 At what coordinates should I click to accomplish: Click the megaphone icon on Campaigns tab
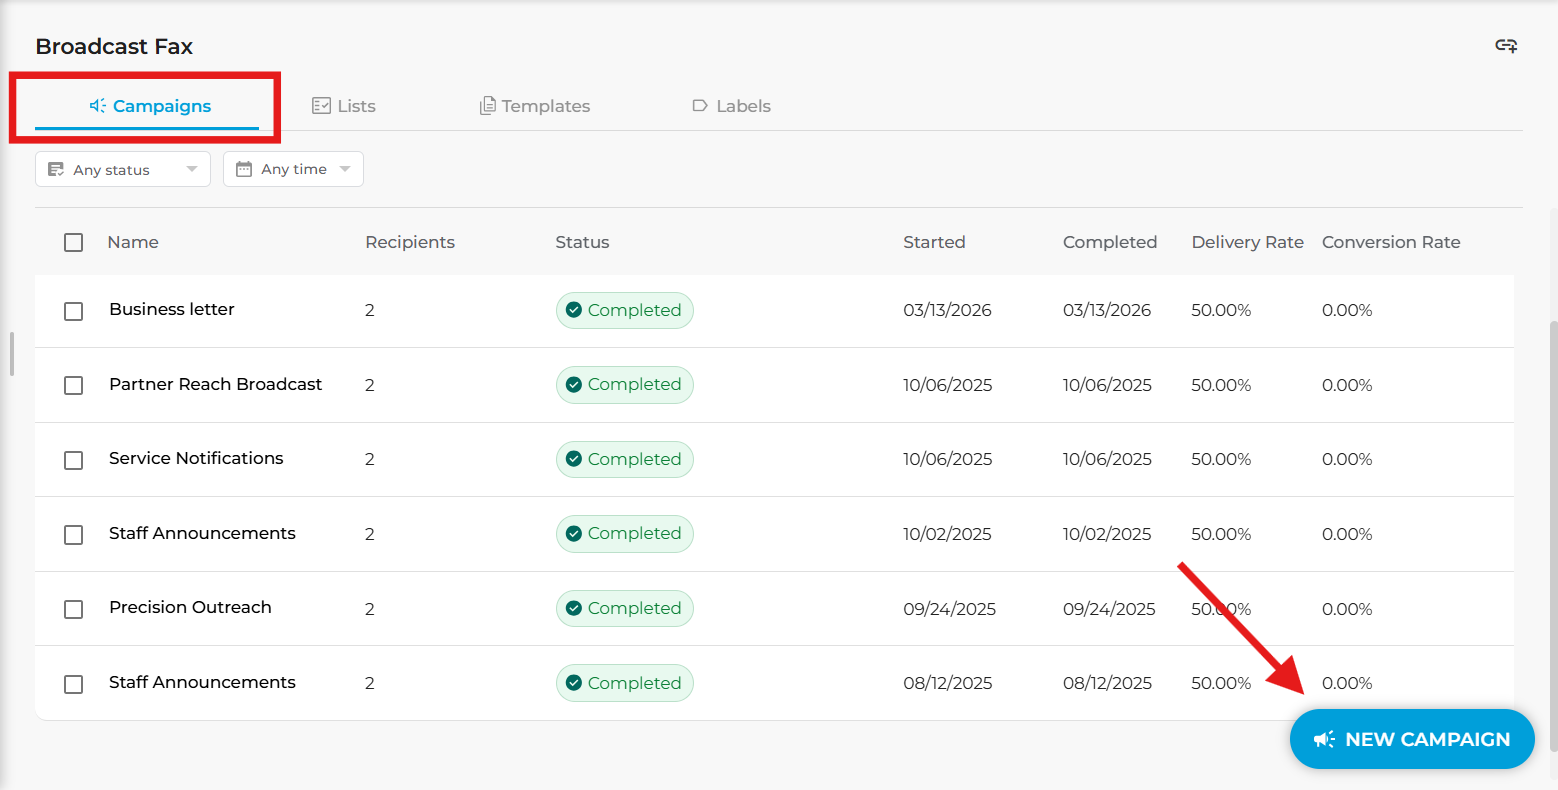[98, 106]
